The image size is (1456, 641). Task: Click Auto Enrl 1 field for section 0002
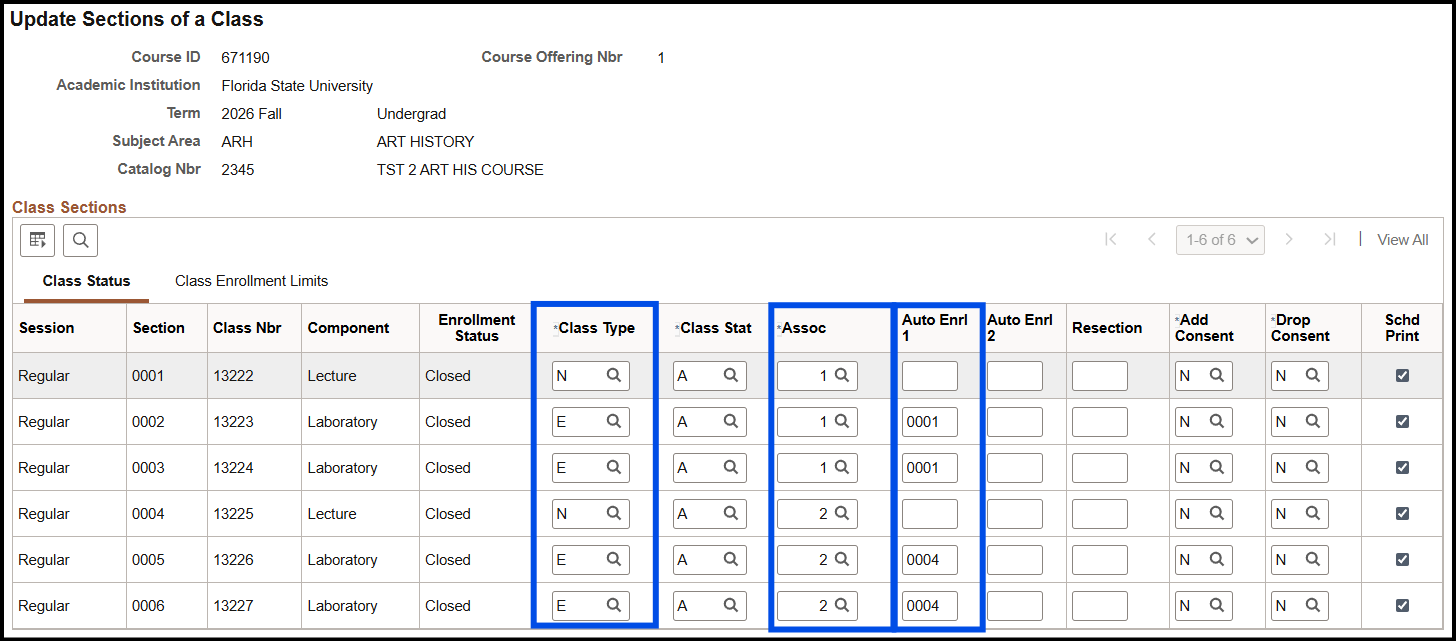click(x=929, y=422)
